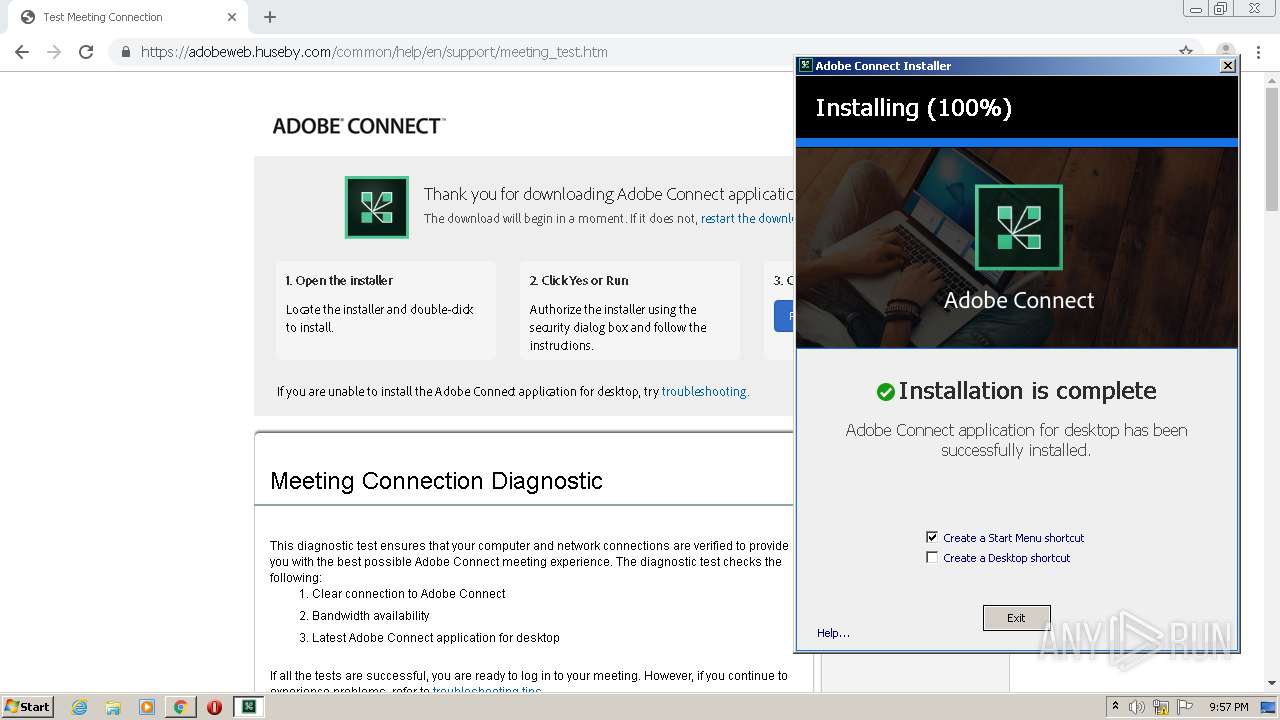Launch Internet Explorer from taskbar

(x=80, y=707)
